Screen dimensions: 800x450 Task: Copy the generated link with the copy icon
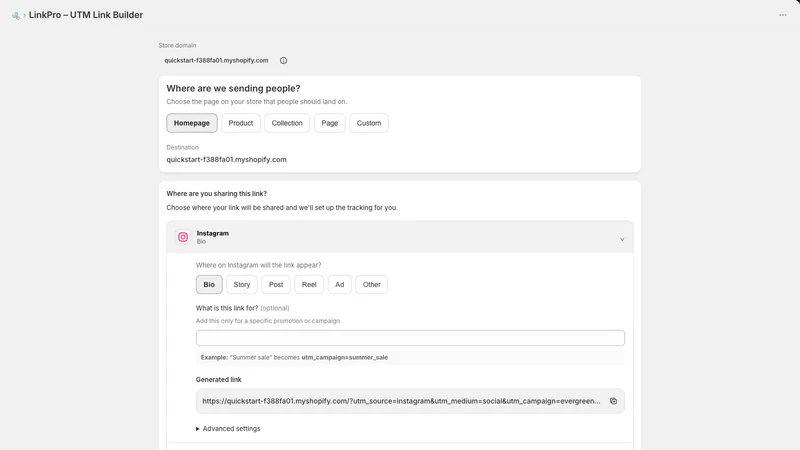[x=613, y=401]
